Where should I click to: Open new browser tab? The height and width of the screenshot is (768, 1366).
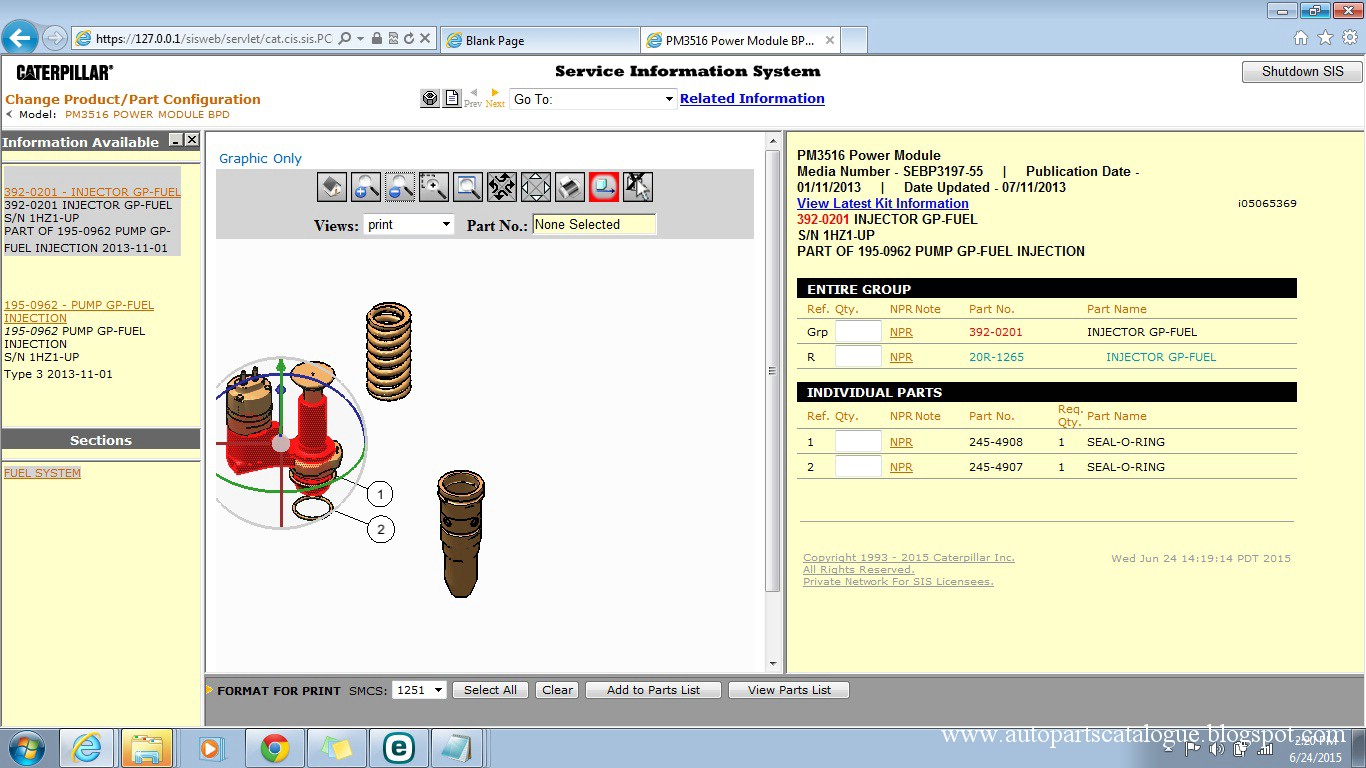click(854, 40)
